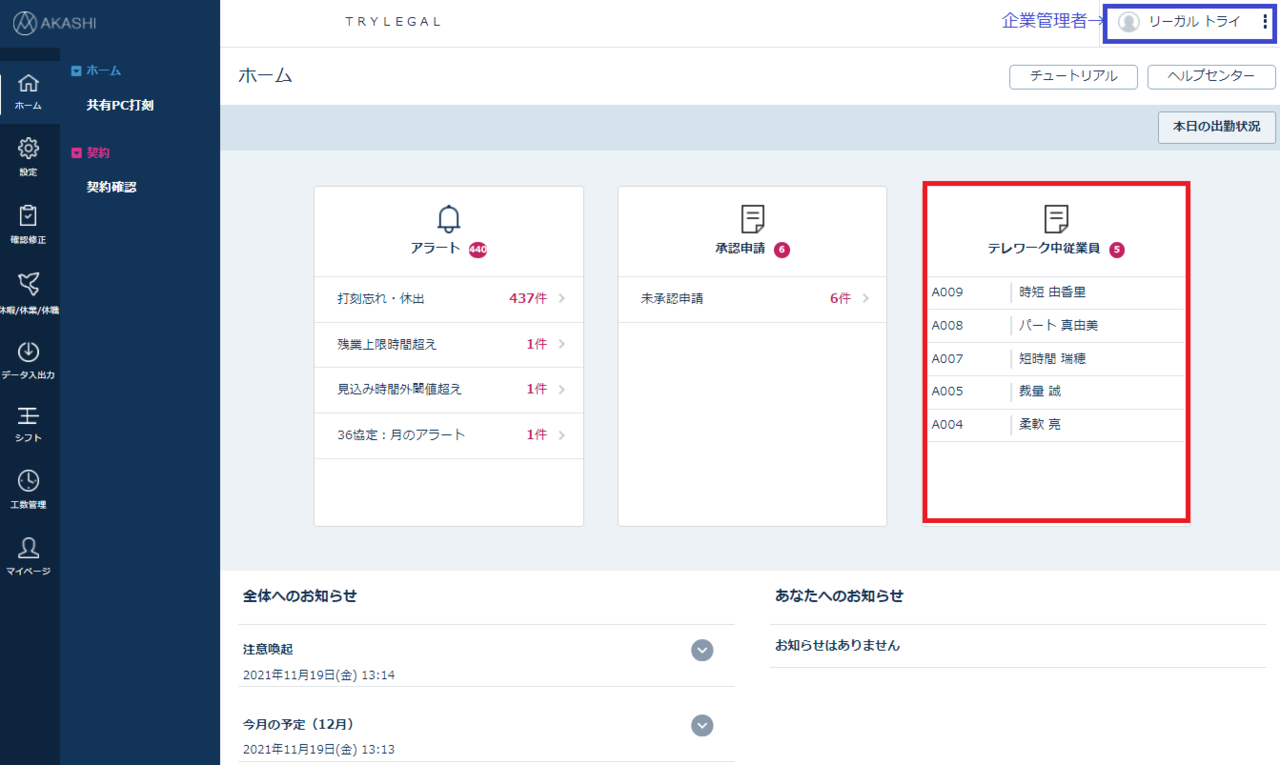The width and height of the screenshot is (1280, 765).
Task: Open the 確認修正 clipboard icon
Action: point(29,215)
